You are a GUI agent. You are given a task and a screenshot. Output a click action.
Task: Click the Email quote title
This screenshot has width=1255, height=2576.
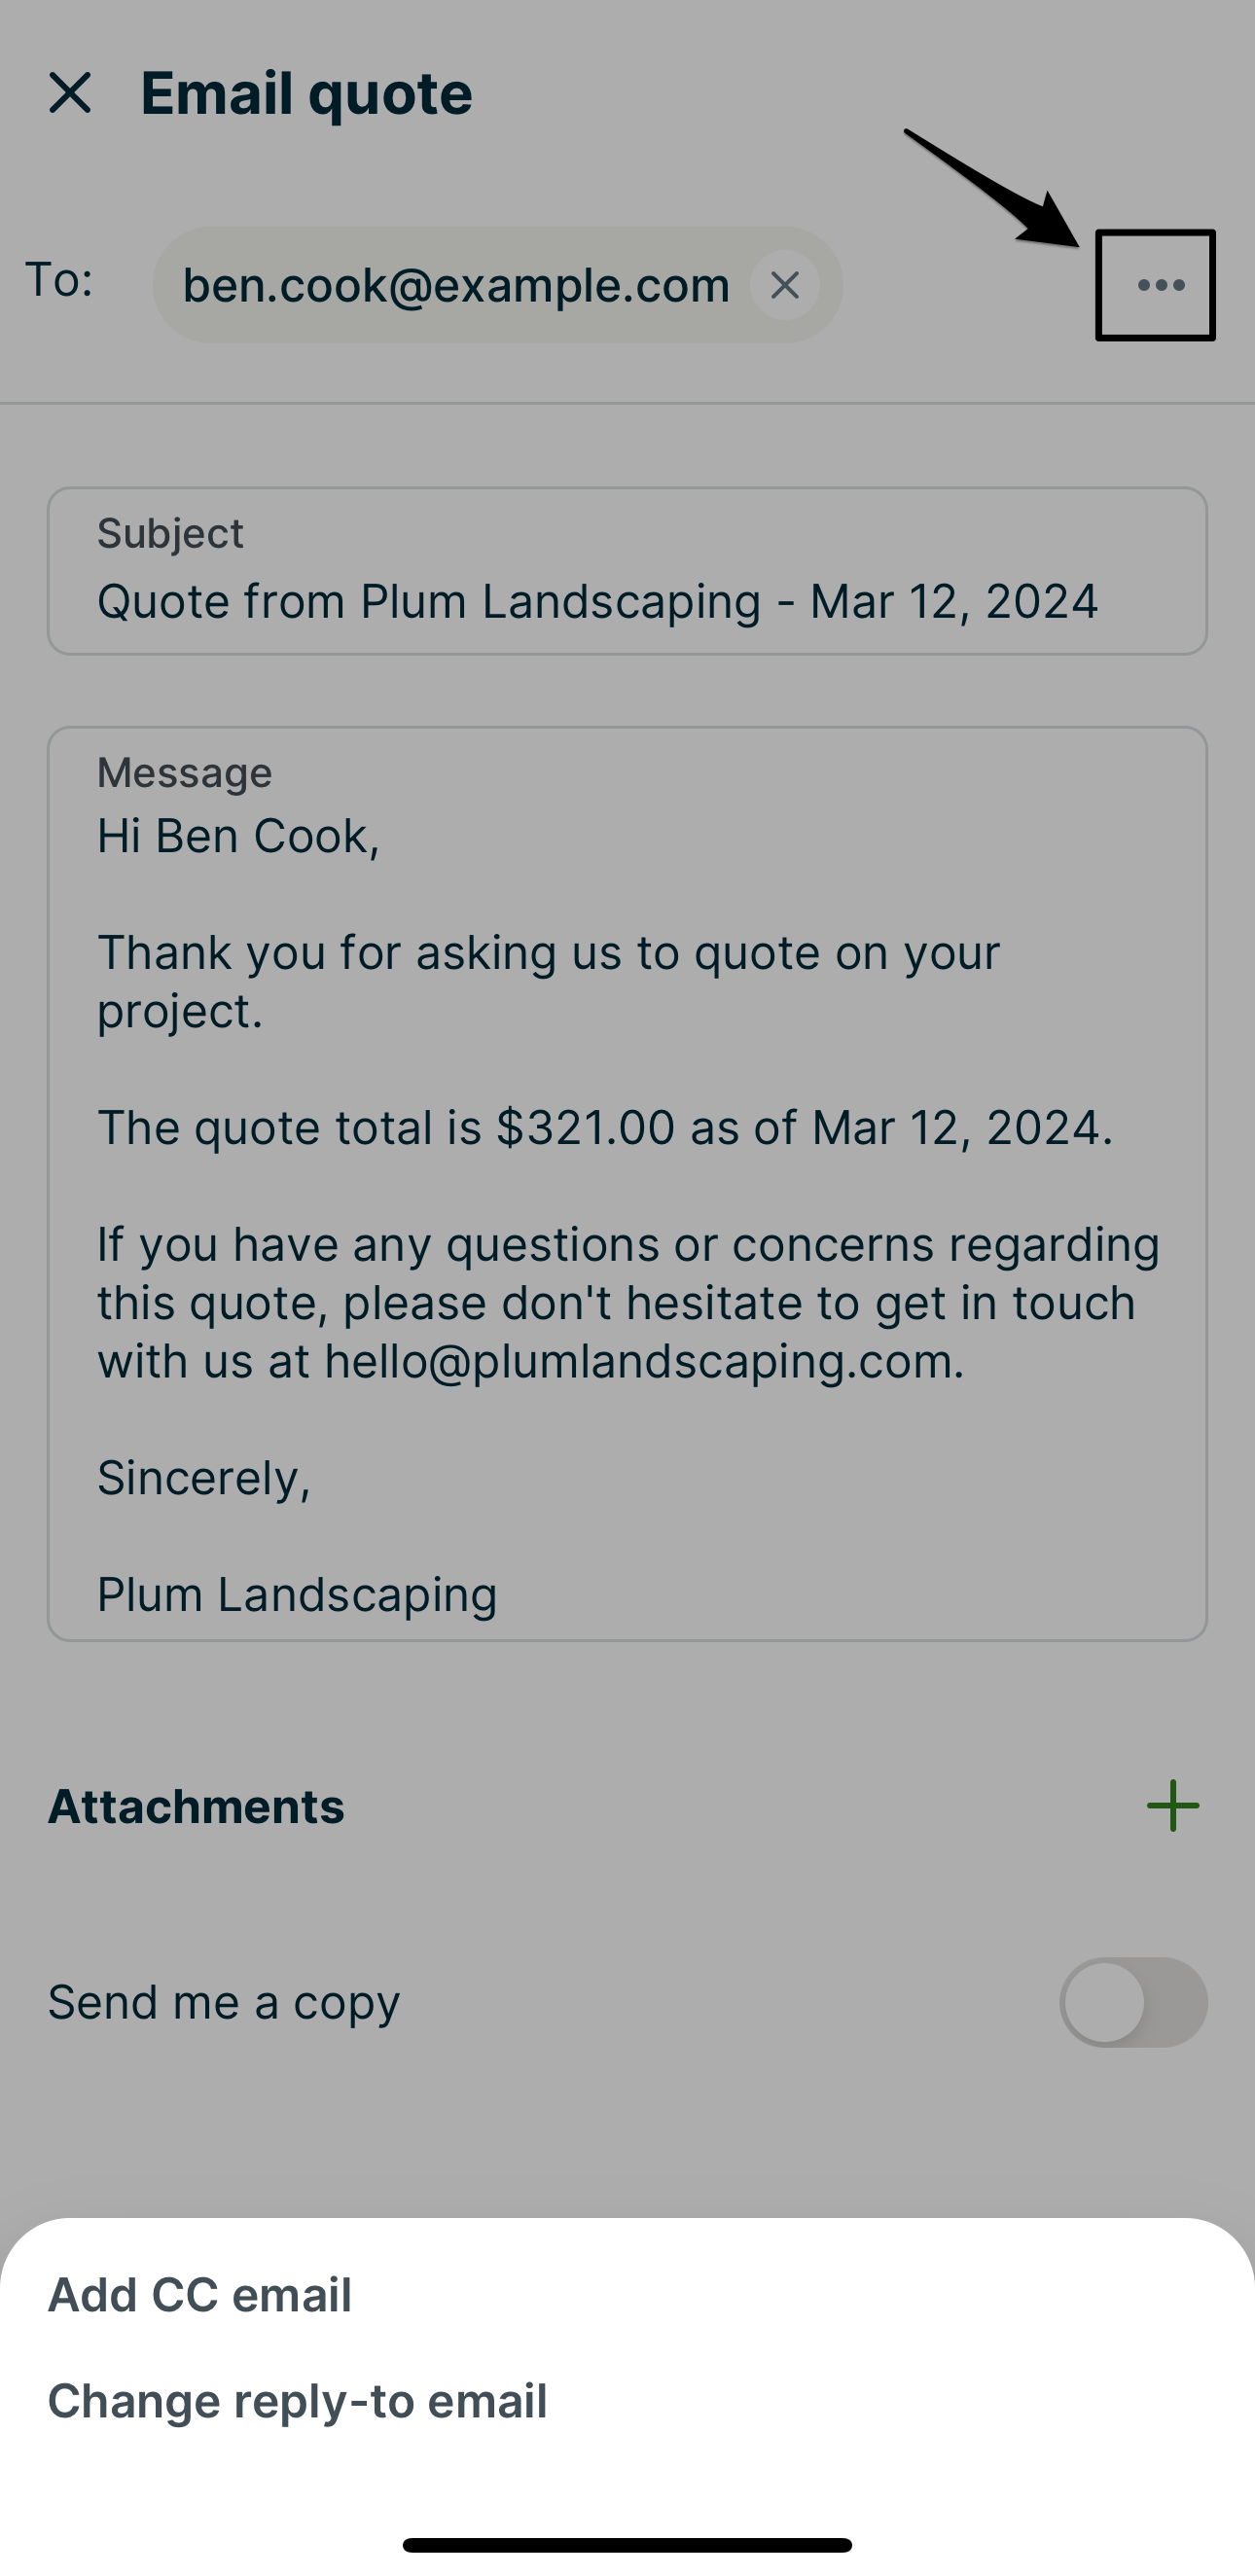click(306, 94)
